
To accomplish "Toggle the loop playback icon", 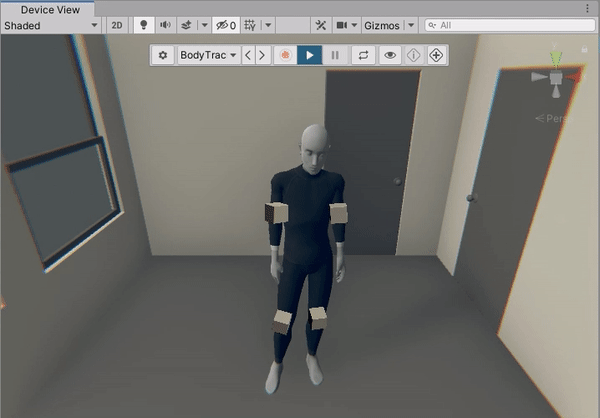I will click(x=364, y=55).
